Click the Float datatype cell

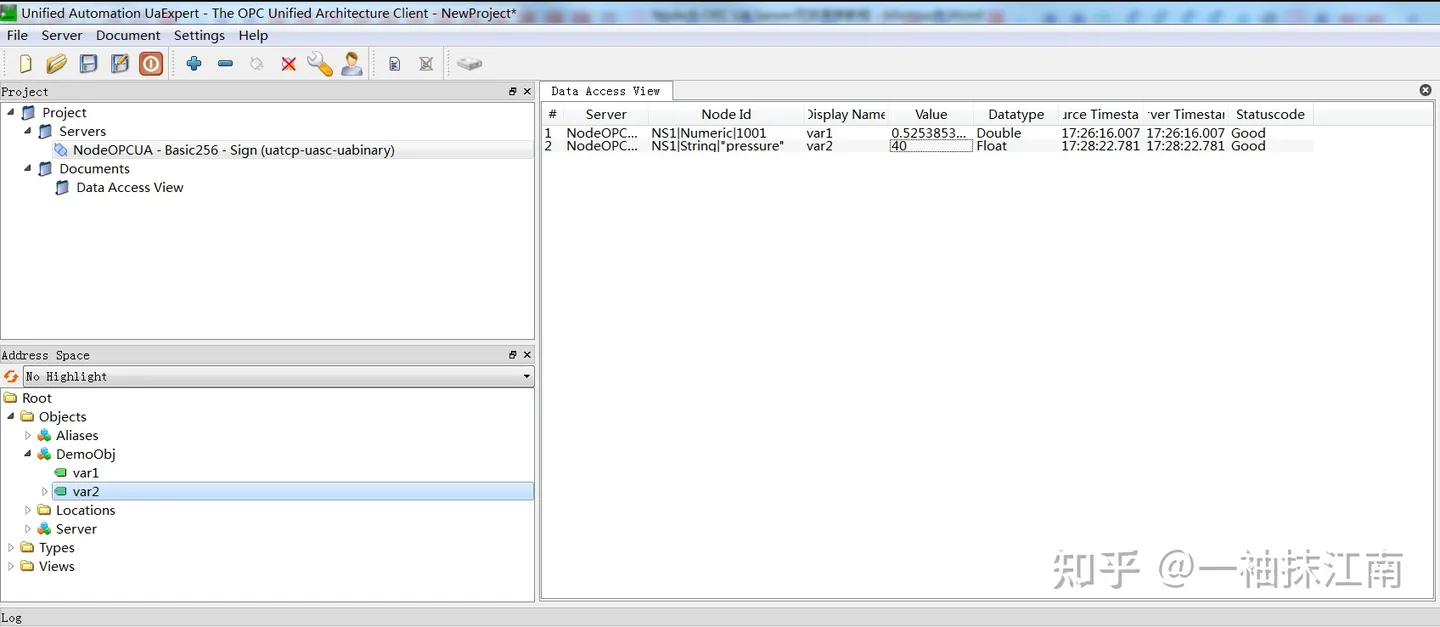[992, 146]
